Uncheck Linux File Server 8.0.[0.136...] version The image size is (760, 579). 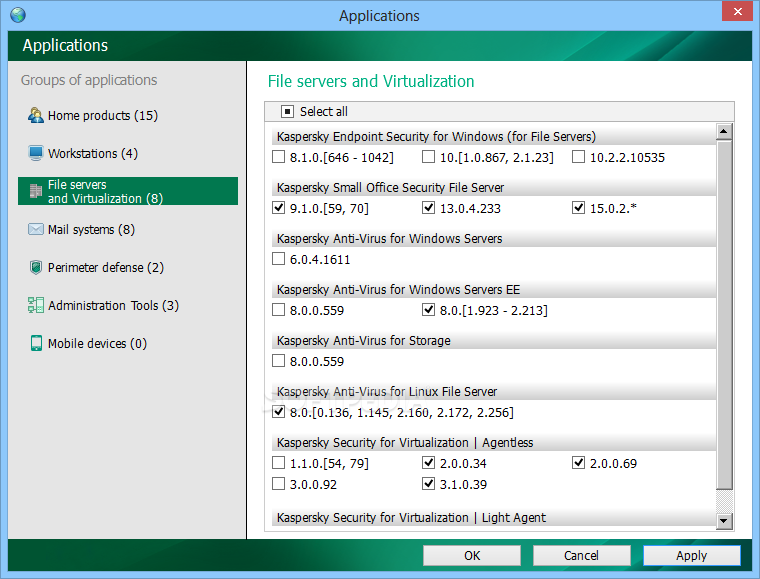point(278,412)
